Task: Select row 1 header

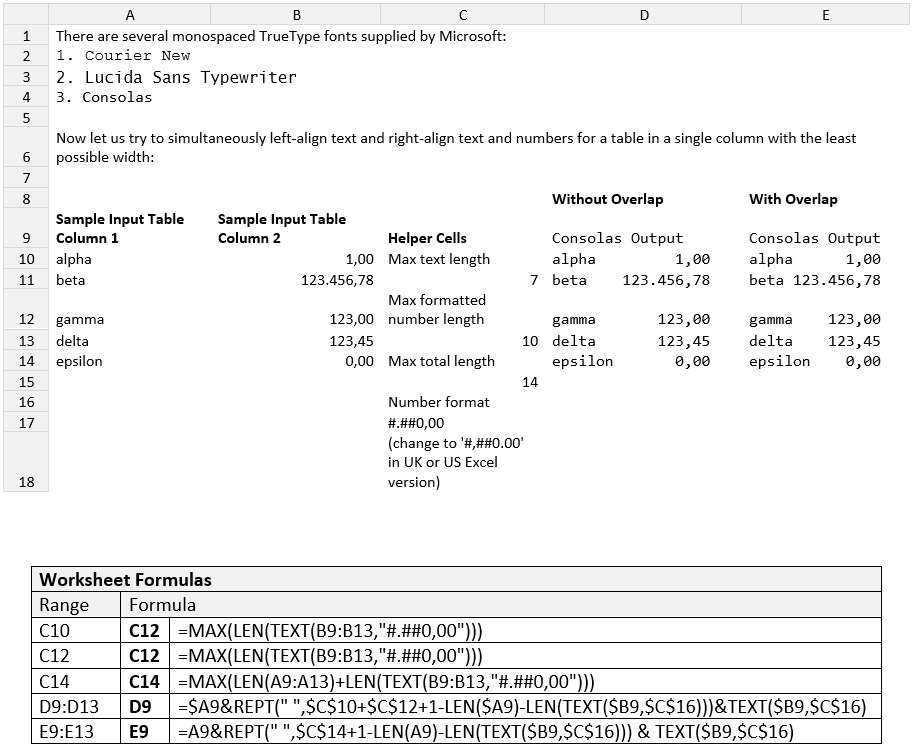Action: pos(26,36)
